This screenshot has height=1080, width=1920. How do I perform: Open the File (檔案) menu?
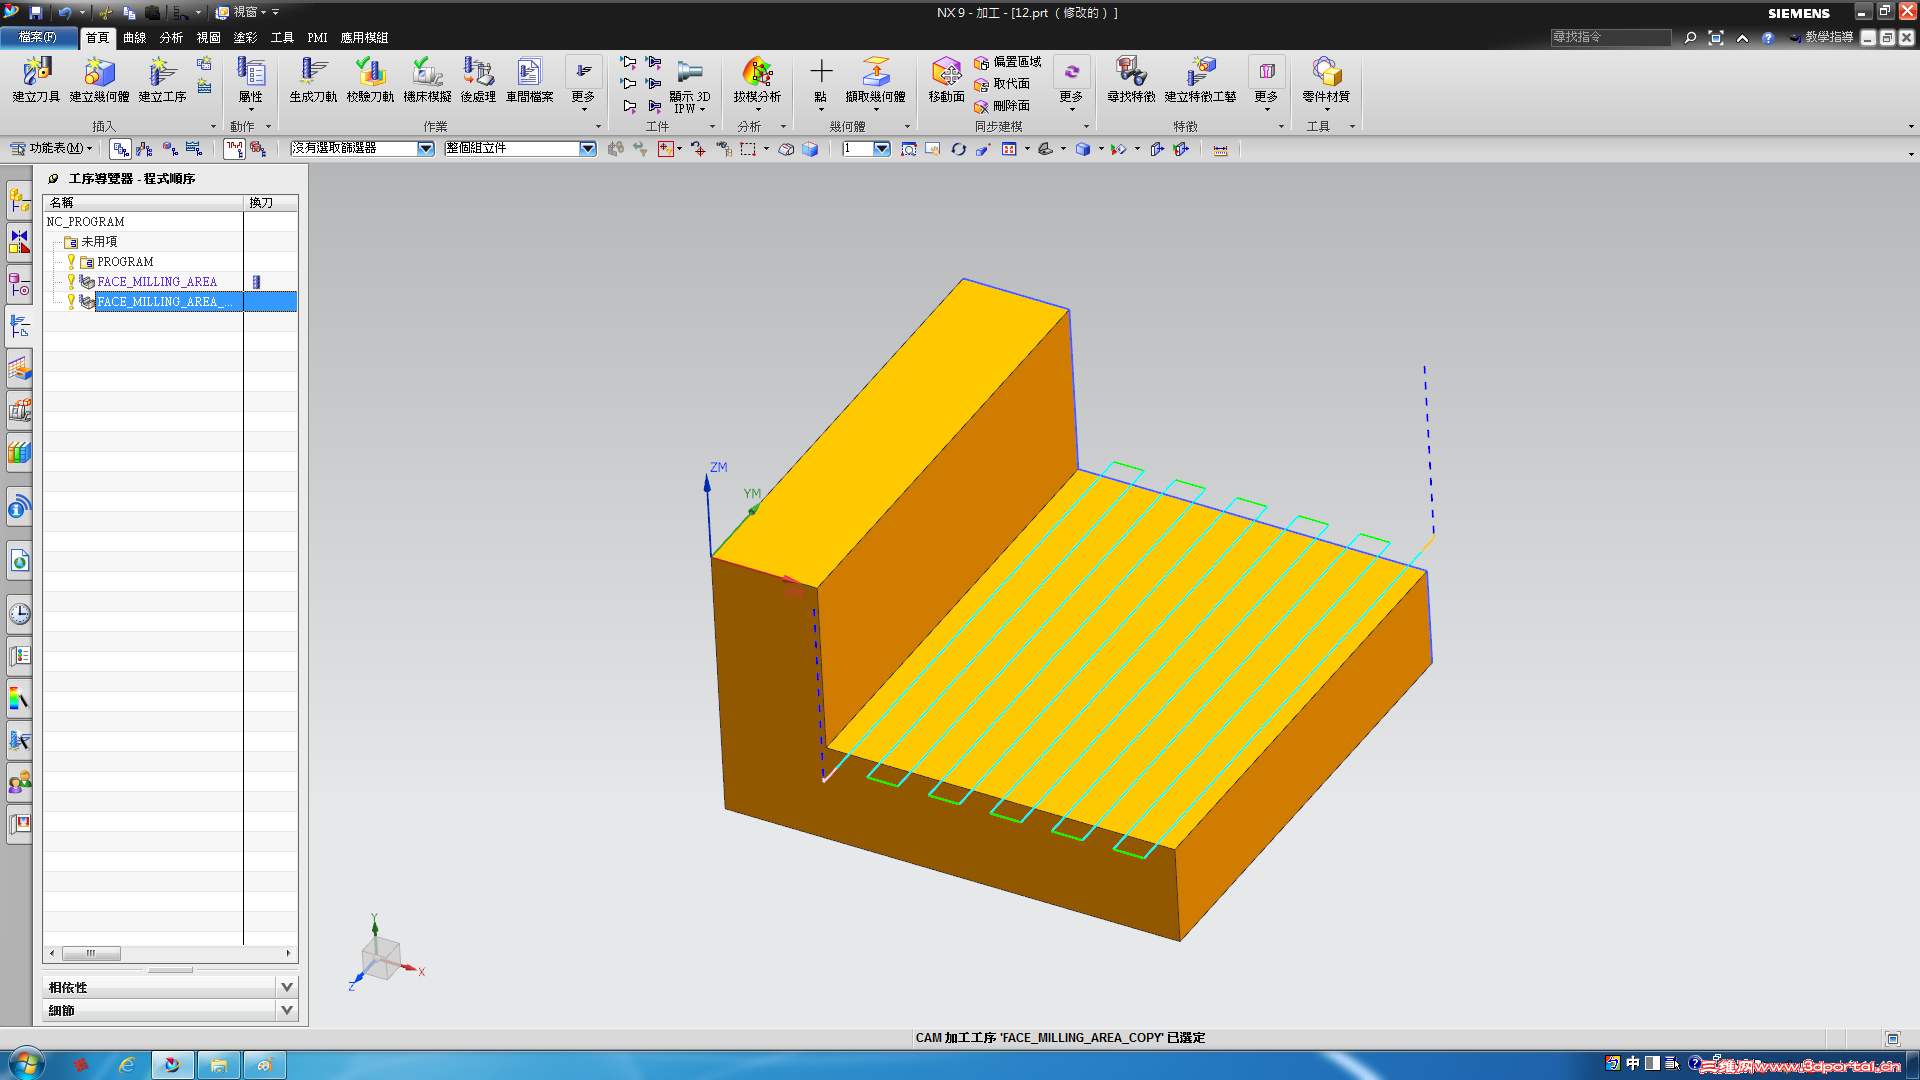[x=38, y=37]
